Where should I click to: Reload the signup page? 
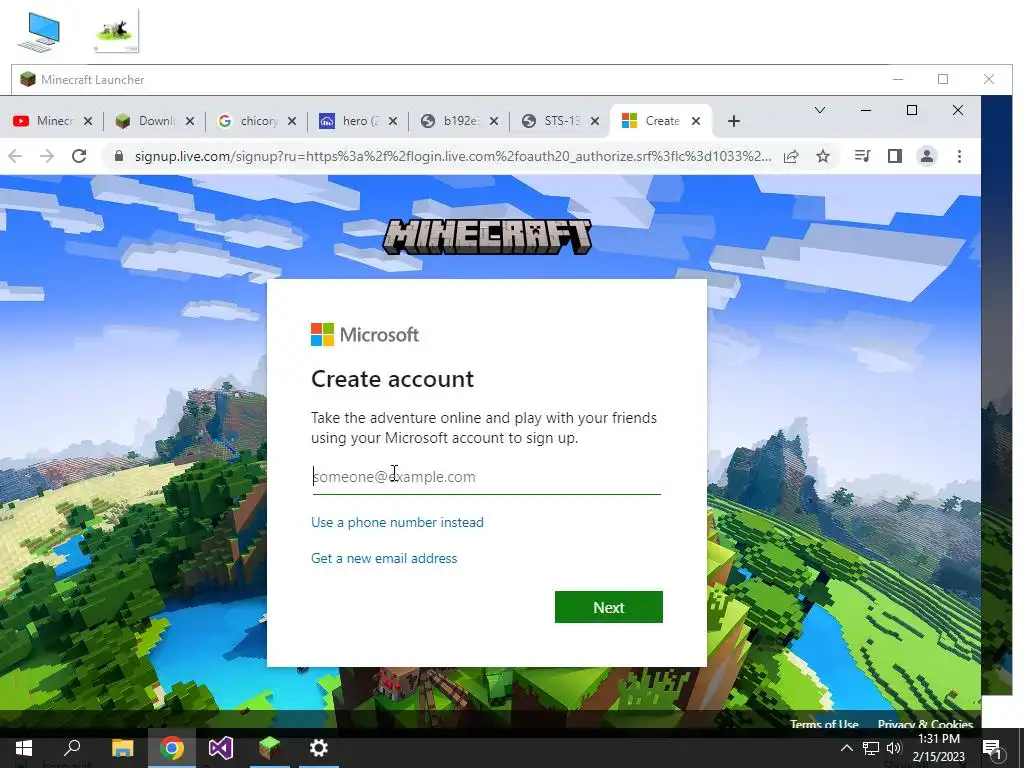[x=79, y=156]
